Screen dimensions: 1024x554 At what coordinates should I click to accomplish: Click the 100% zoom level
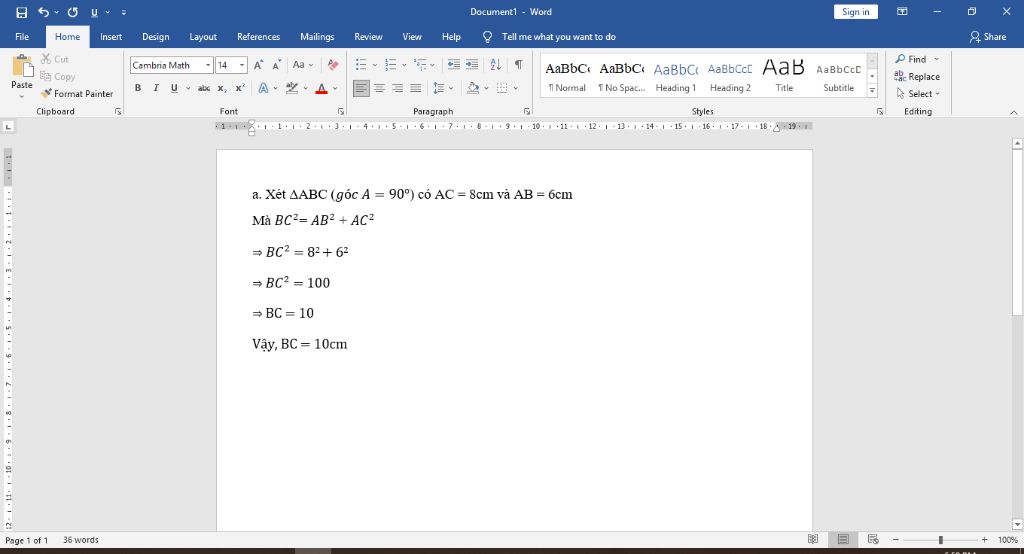[x=1008, y=540]
